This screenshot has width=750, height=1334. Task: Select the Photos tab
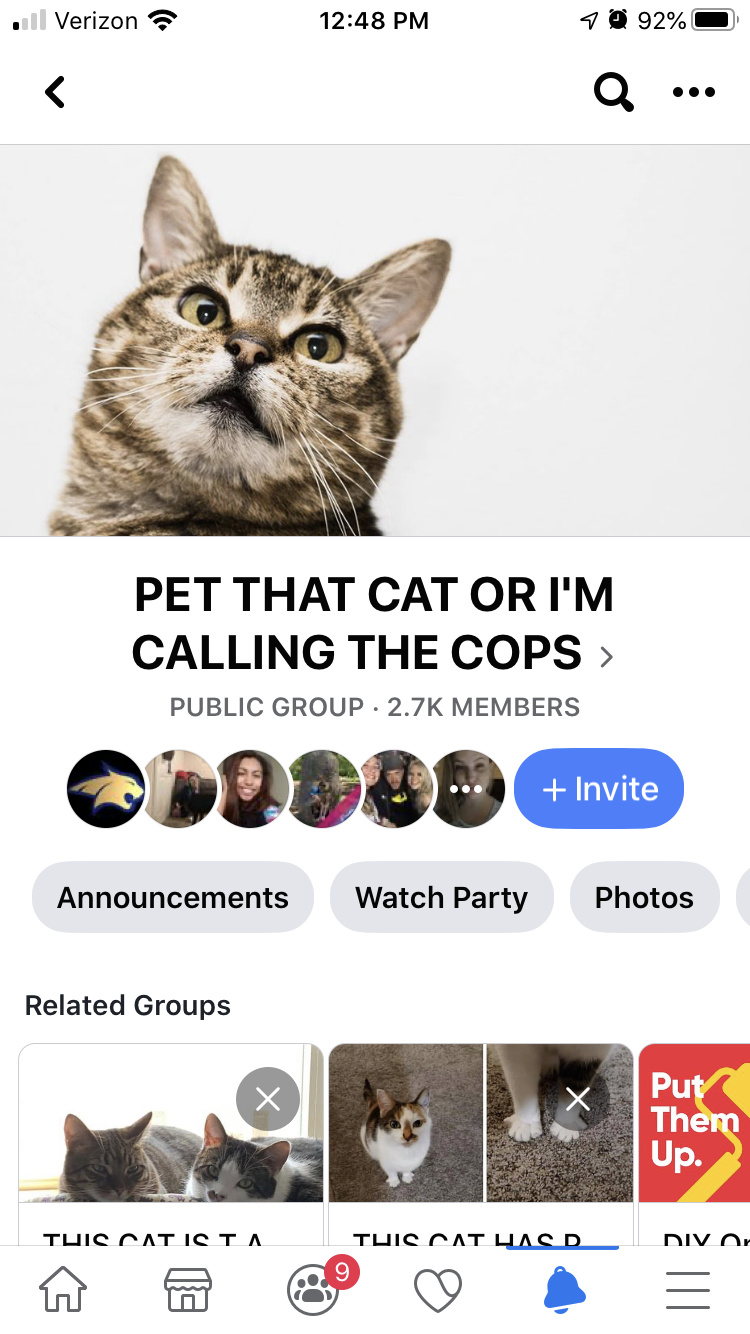coord(644,897)
